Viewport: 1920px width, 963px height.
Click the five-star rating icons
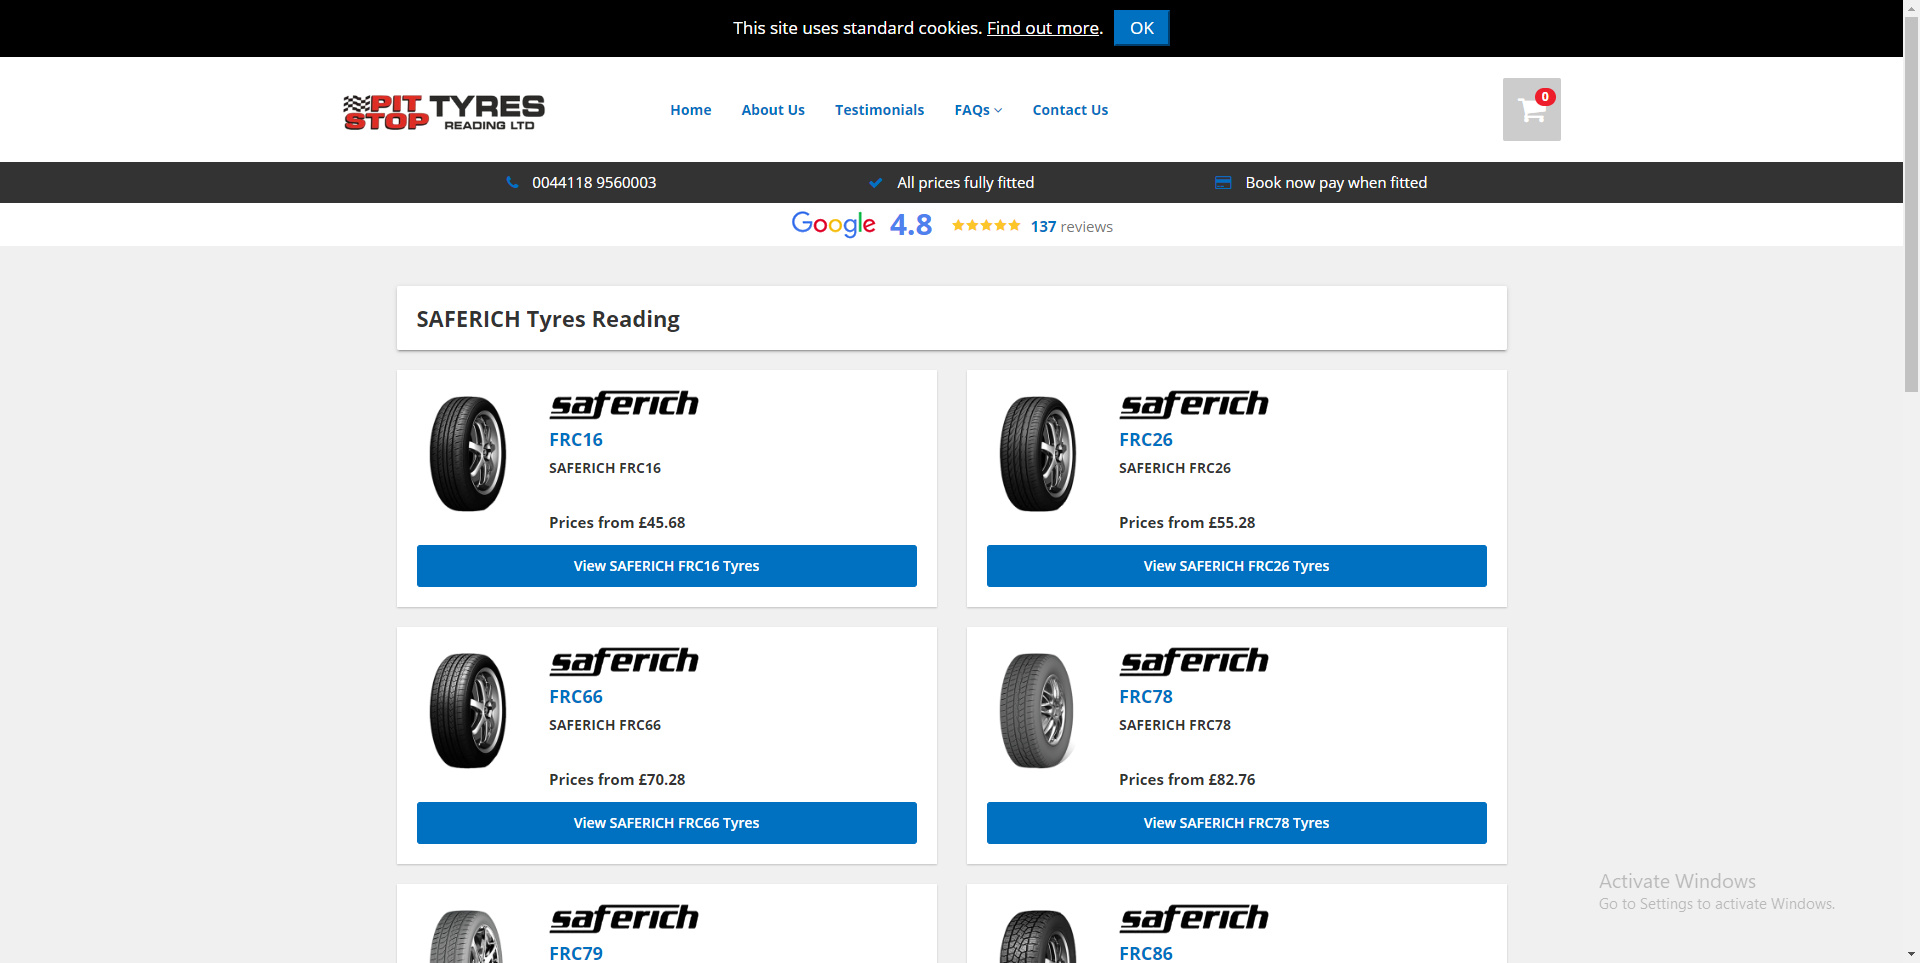point(986,225)
